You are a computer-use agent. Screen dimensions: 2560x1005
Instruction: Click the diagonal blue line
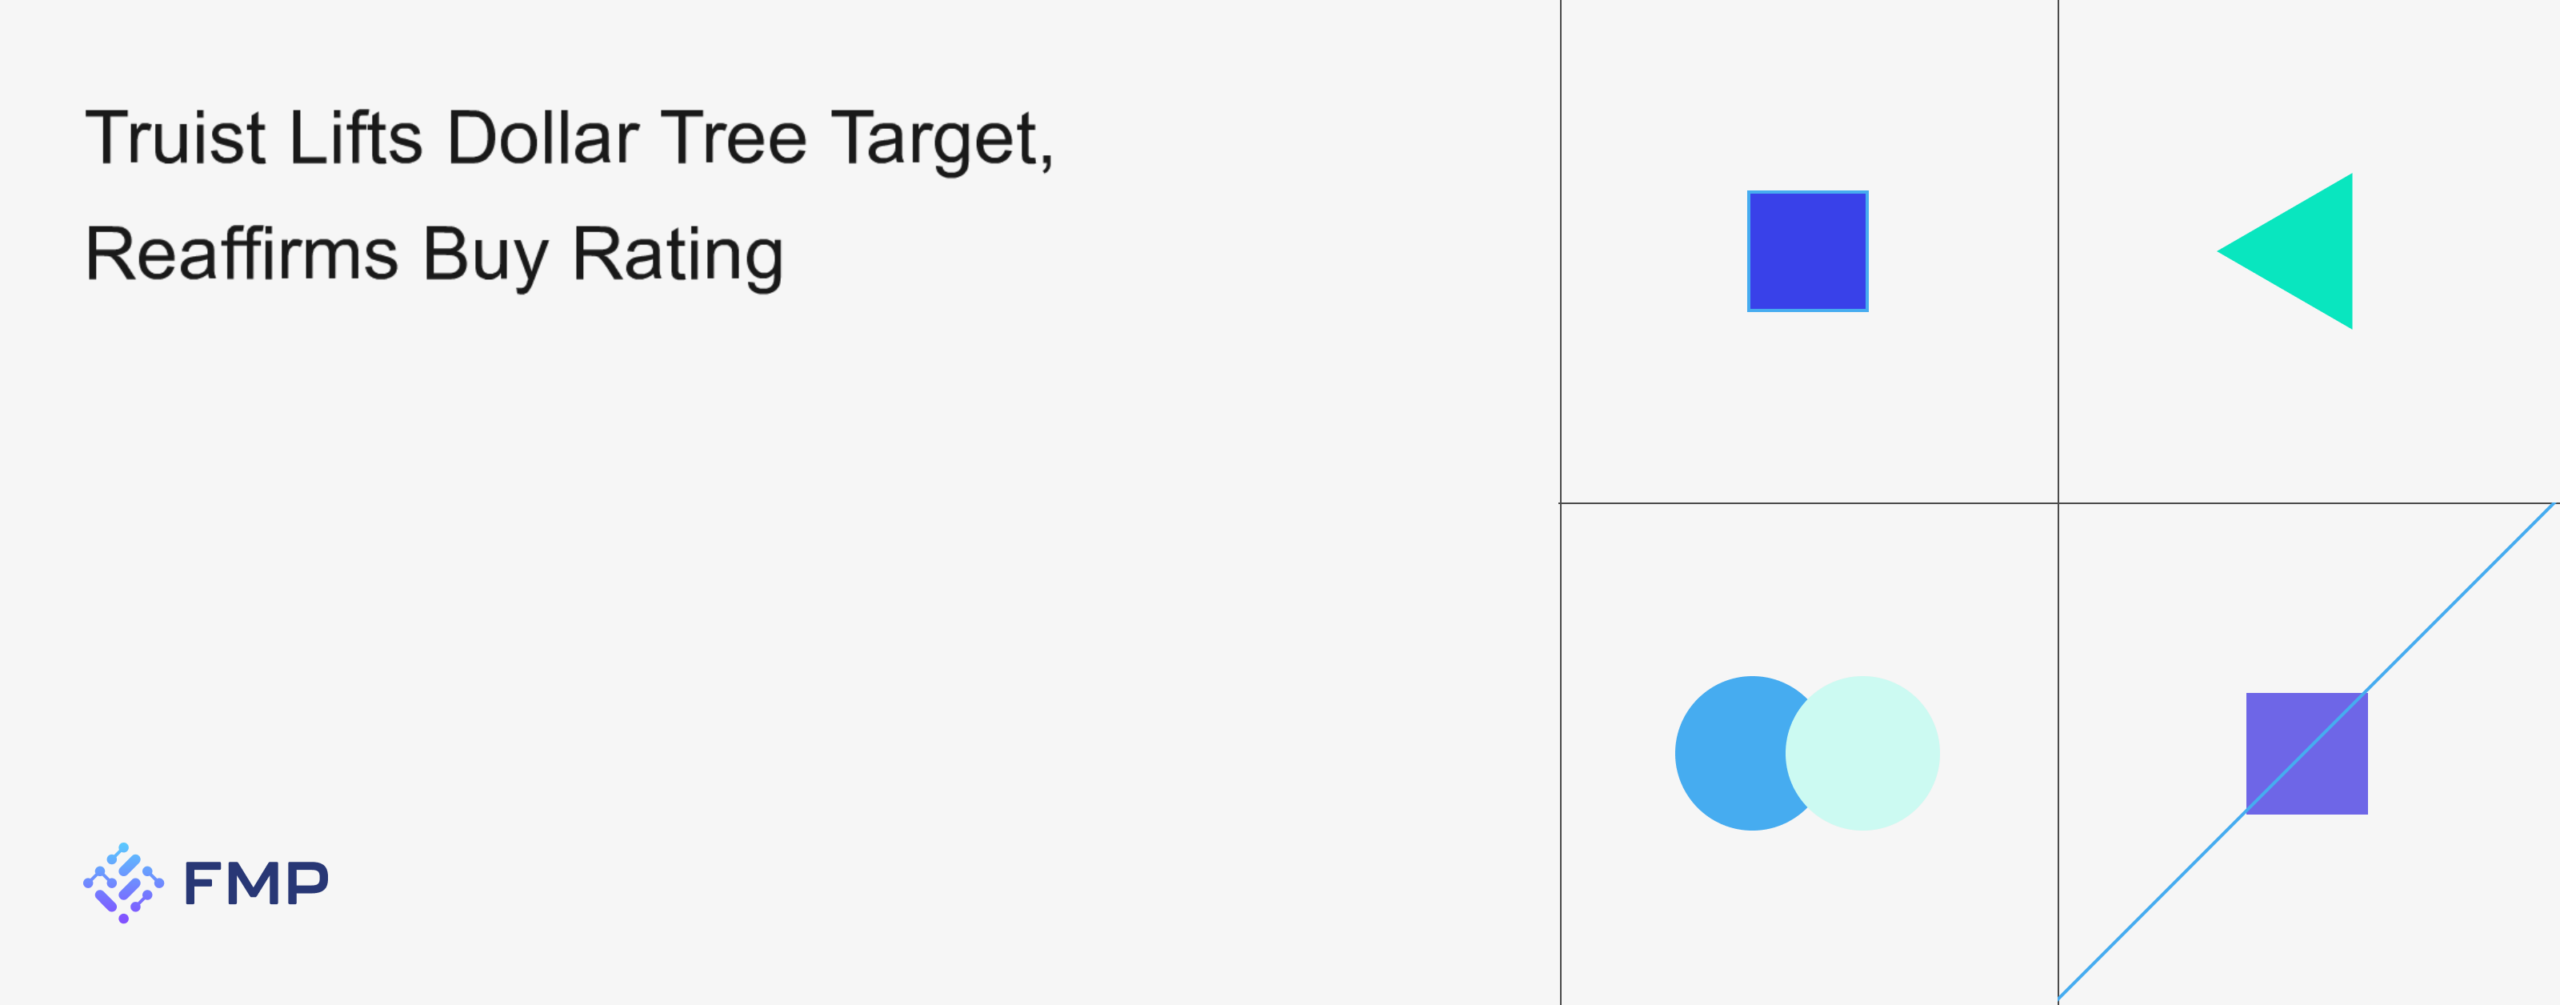(2460, 600)
